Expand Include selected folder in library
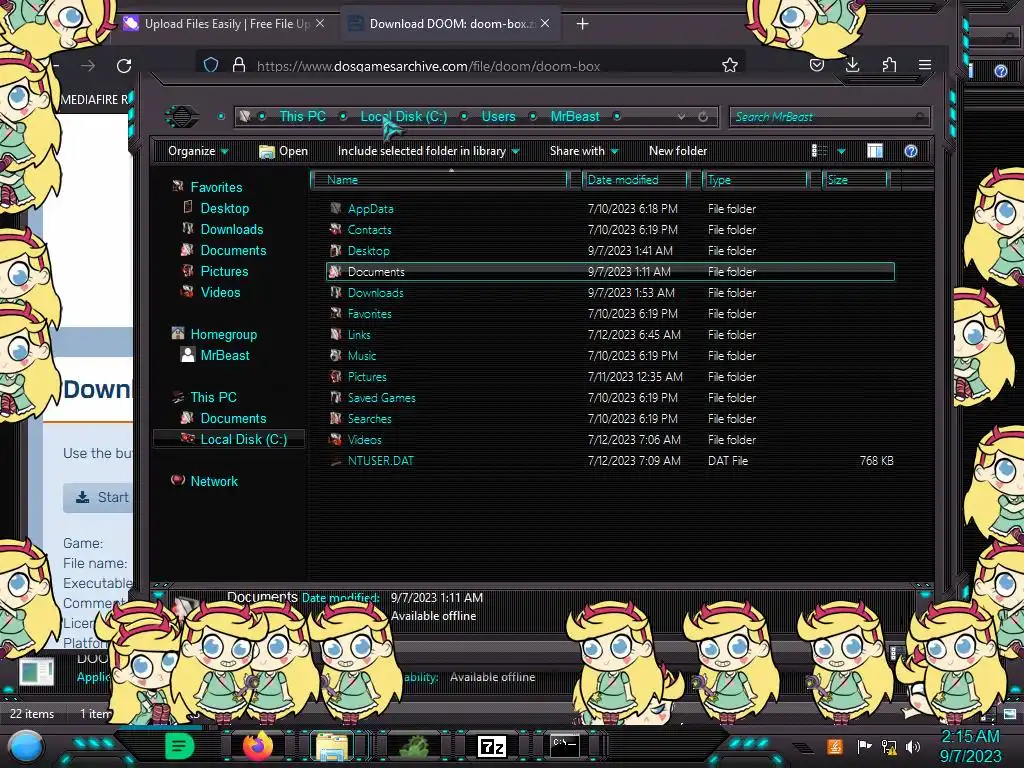1024x768 pixels. 428,151
